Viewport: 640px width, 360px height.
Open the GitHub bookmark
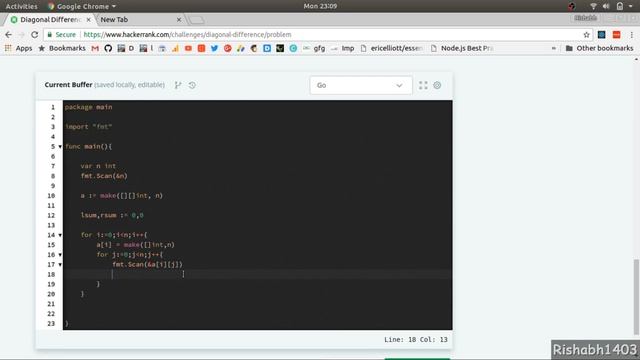[108, 48]
